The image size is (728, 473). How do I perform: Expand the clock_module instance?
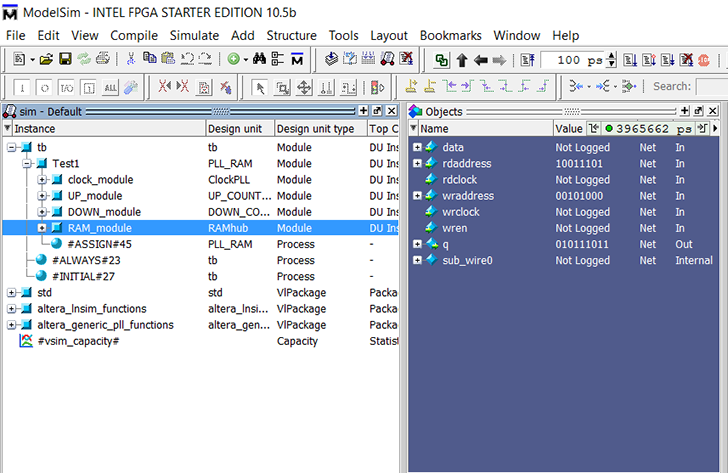(42, 180)
